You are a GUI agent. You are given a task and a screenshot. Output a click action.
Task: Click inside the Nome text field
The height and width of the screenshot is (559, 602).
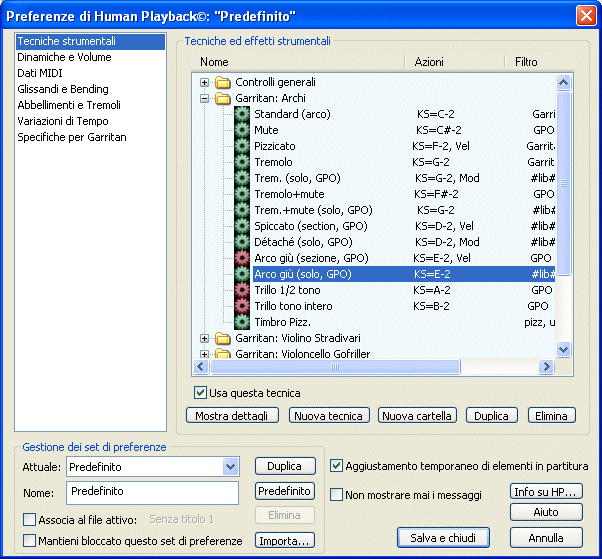tap(152, 492)
